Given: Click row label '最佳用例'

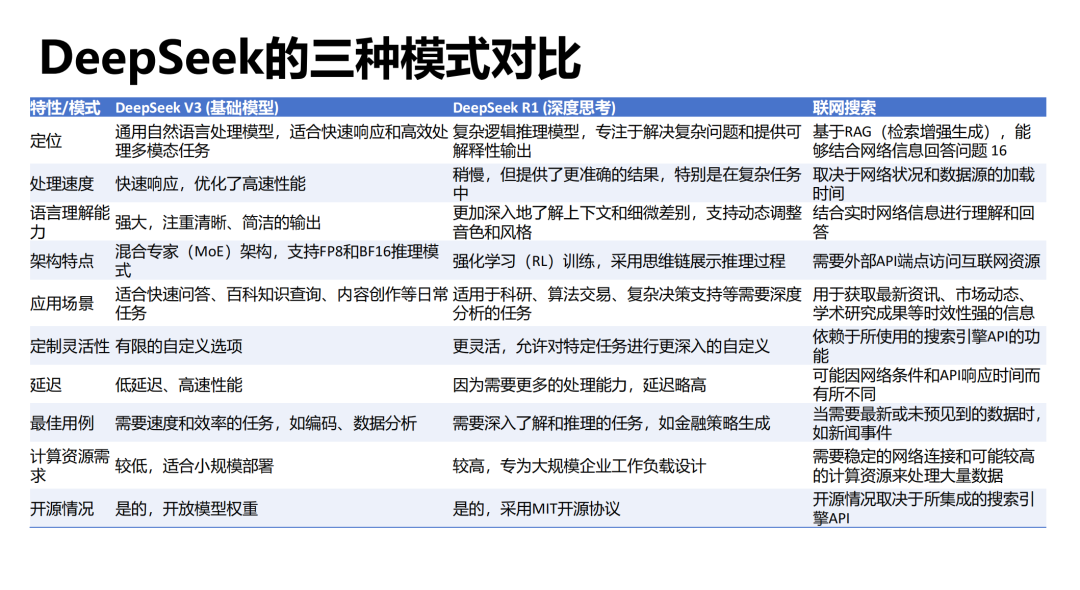Looking at the screenshot, I should click(x=61, y=423).
